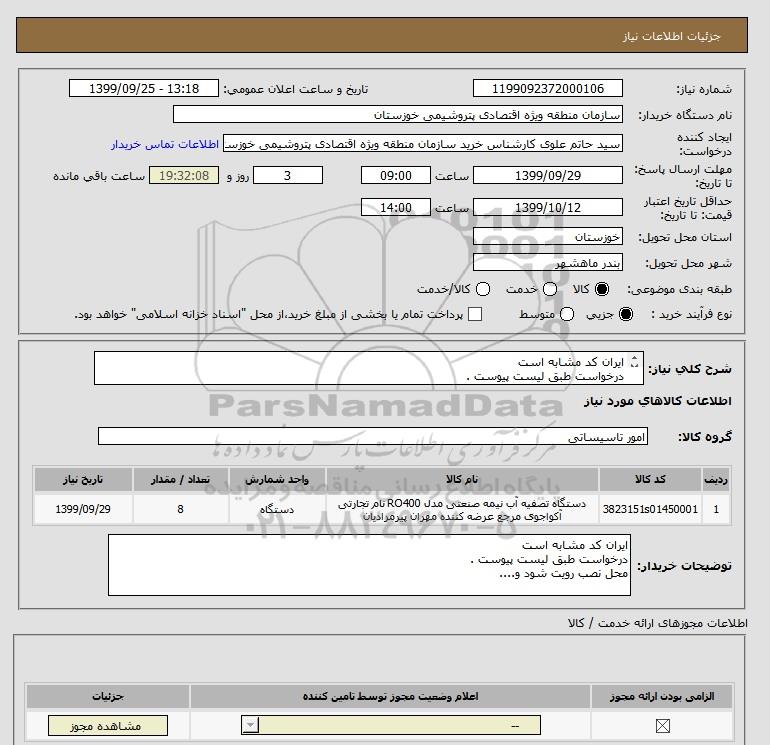This screenshot has height=745, width=770.
Task: Click the مشاهده مجوز button
Action: coord(108,726)
